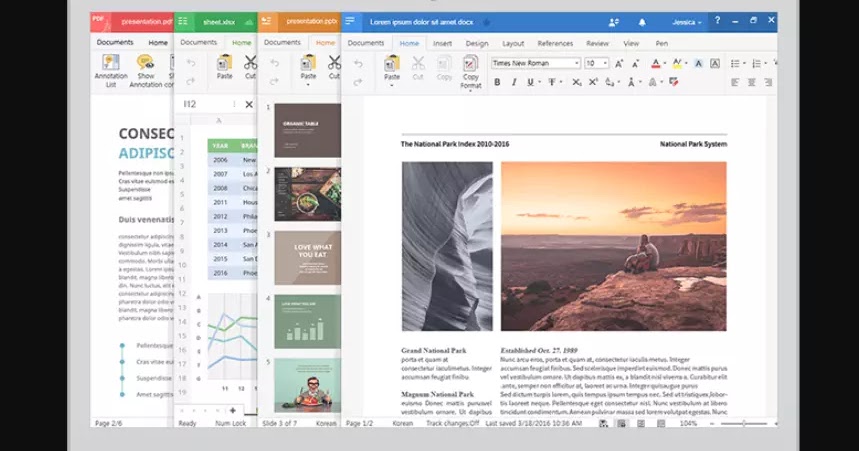The width and height of the screenshot is (859, 451).
Task: Expand the Jessica account menu
Action: click(687, 21)
